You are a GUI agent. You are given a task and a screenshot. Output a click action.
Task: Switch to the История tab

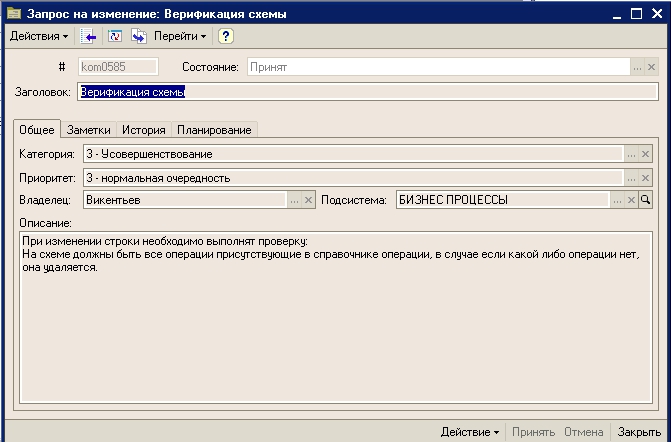143,130
